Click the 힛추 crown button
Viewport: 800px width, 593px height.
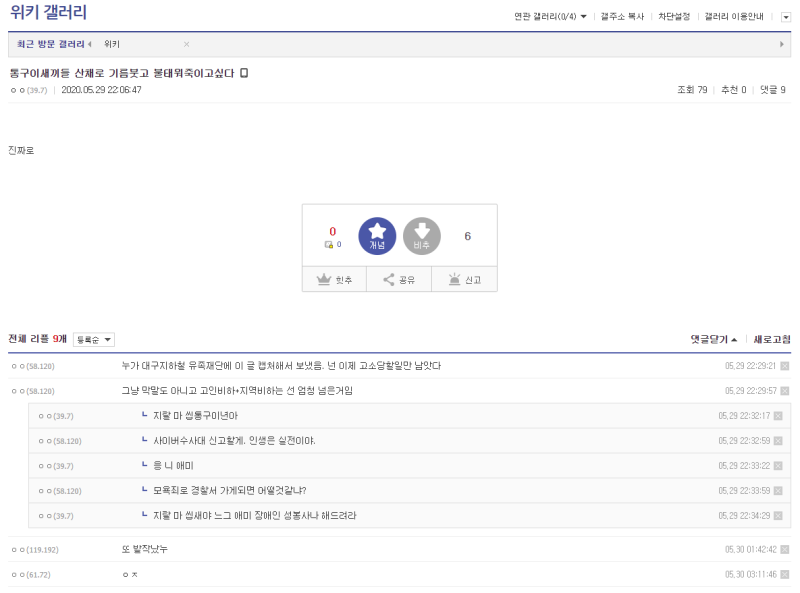point(334,279)
